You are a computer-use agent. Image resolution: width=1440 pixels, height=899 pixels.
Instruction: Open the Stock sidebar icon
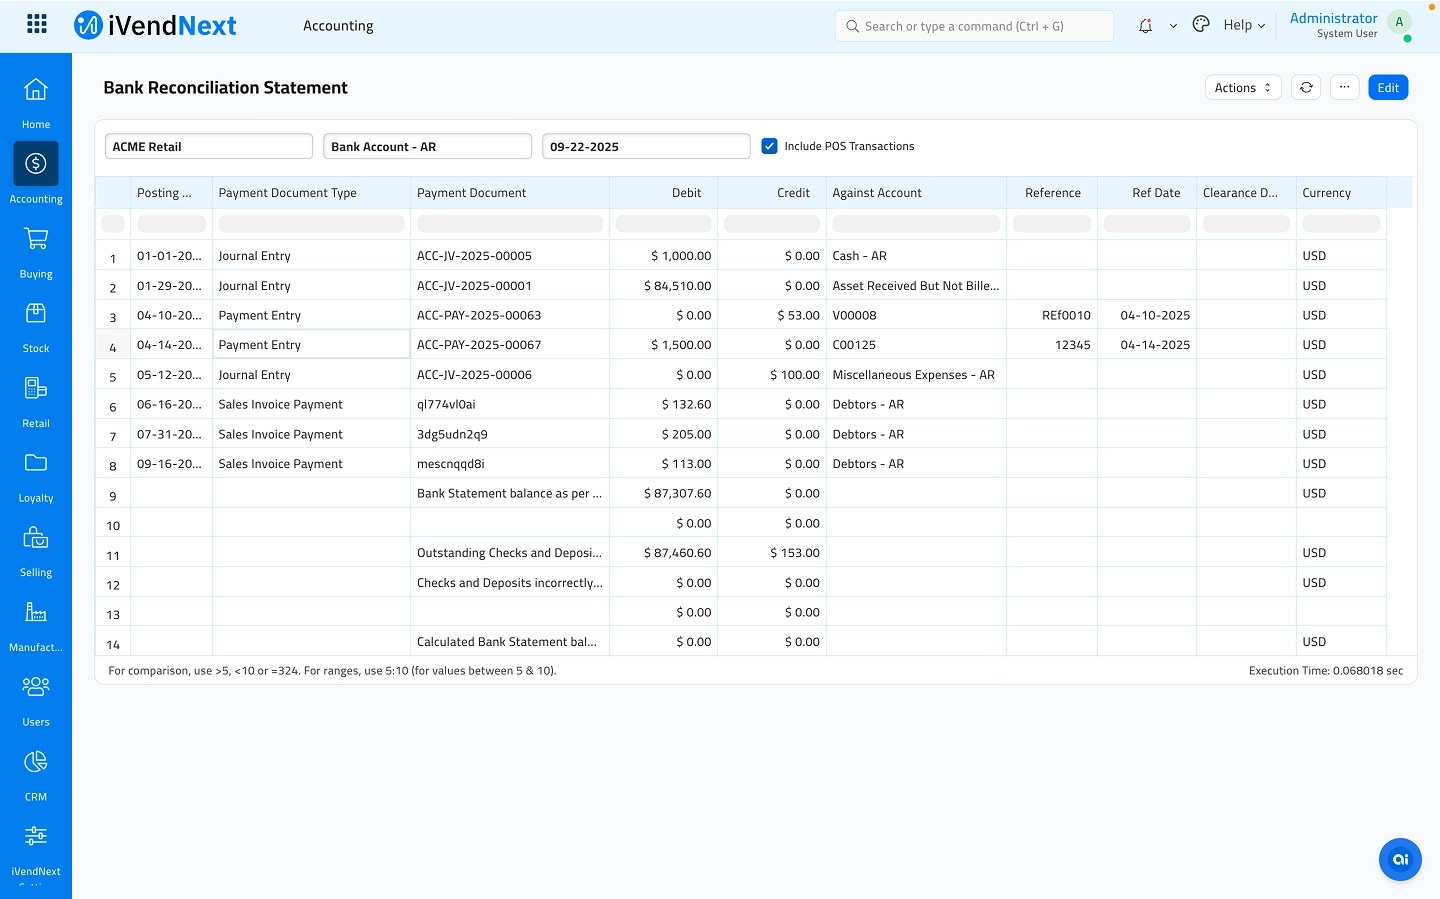[36, 313]
